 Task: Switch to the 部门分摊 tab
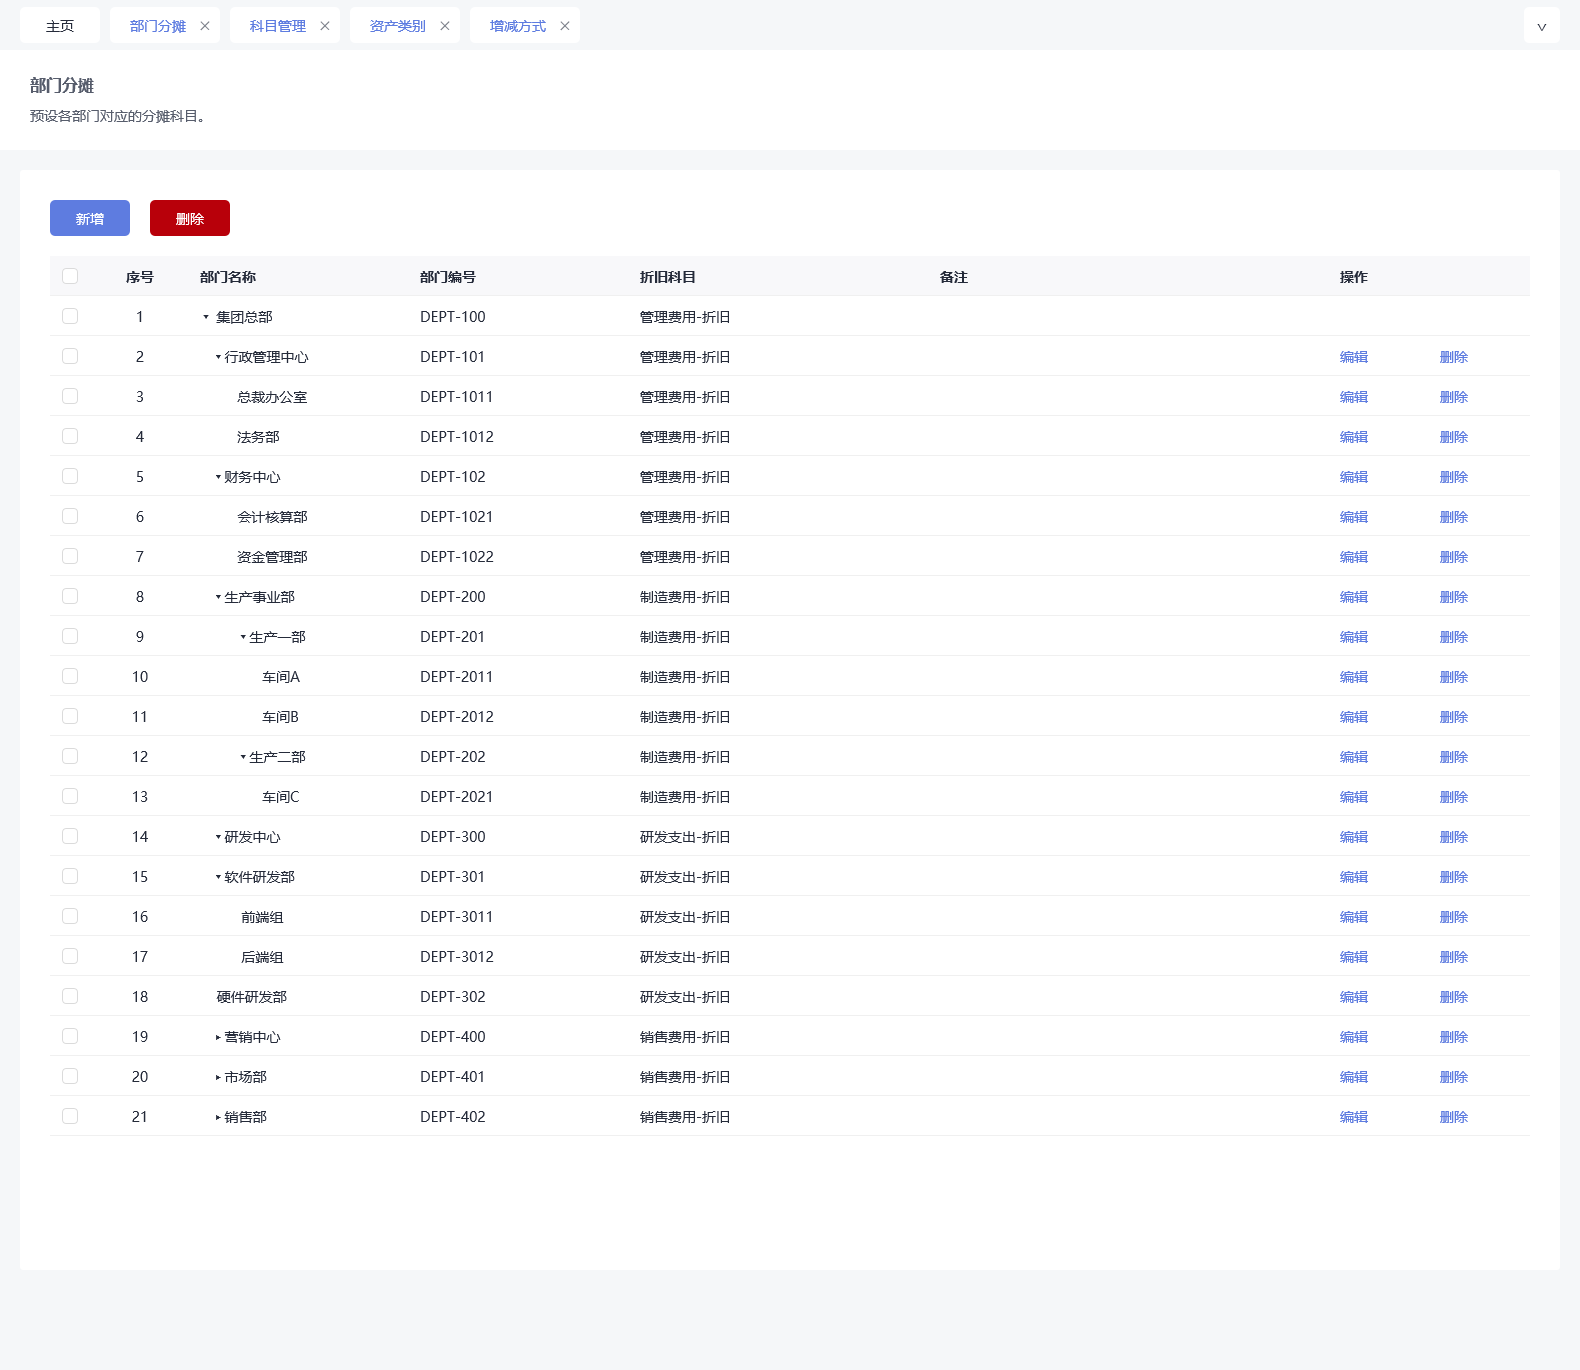[158, 26]
